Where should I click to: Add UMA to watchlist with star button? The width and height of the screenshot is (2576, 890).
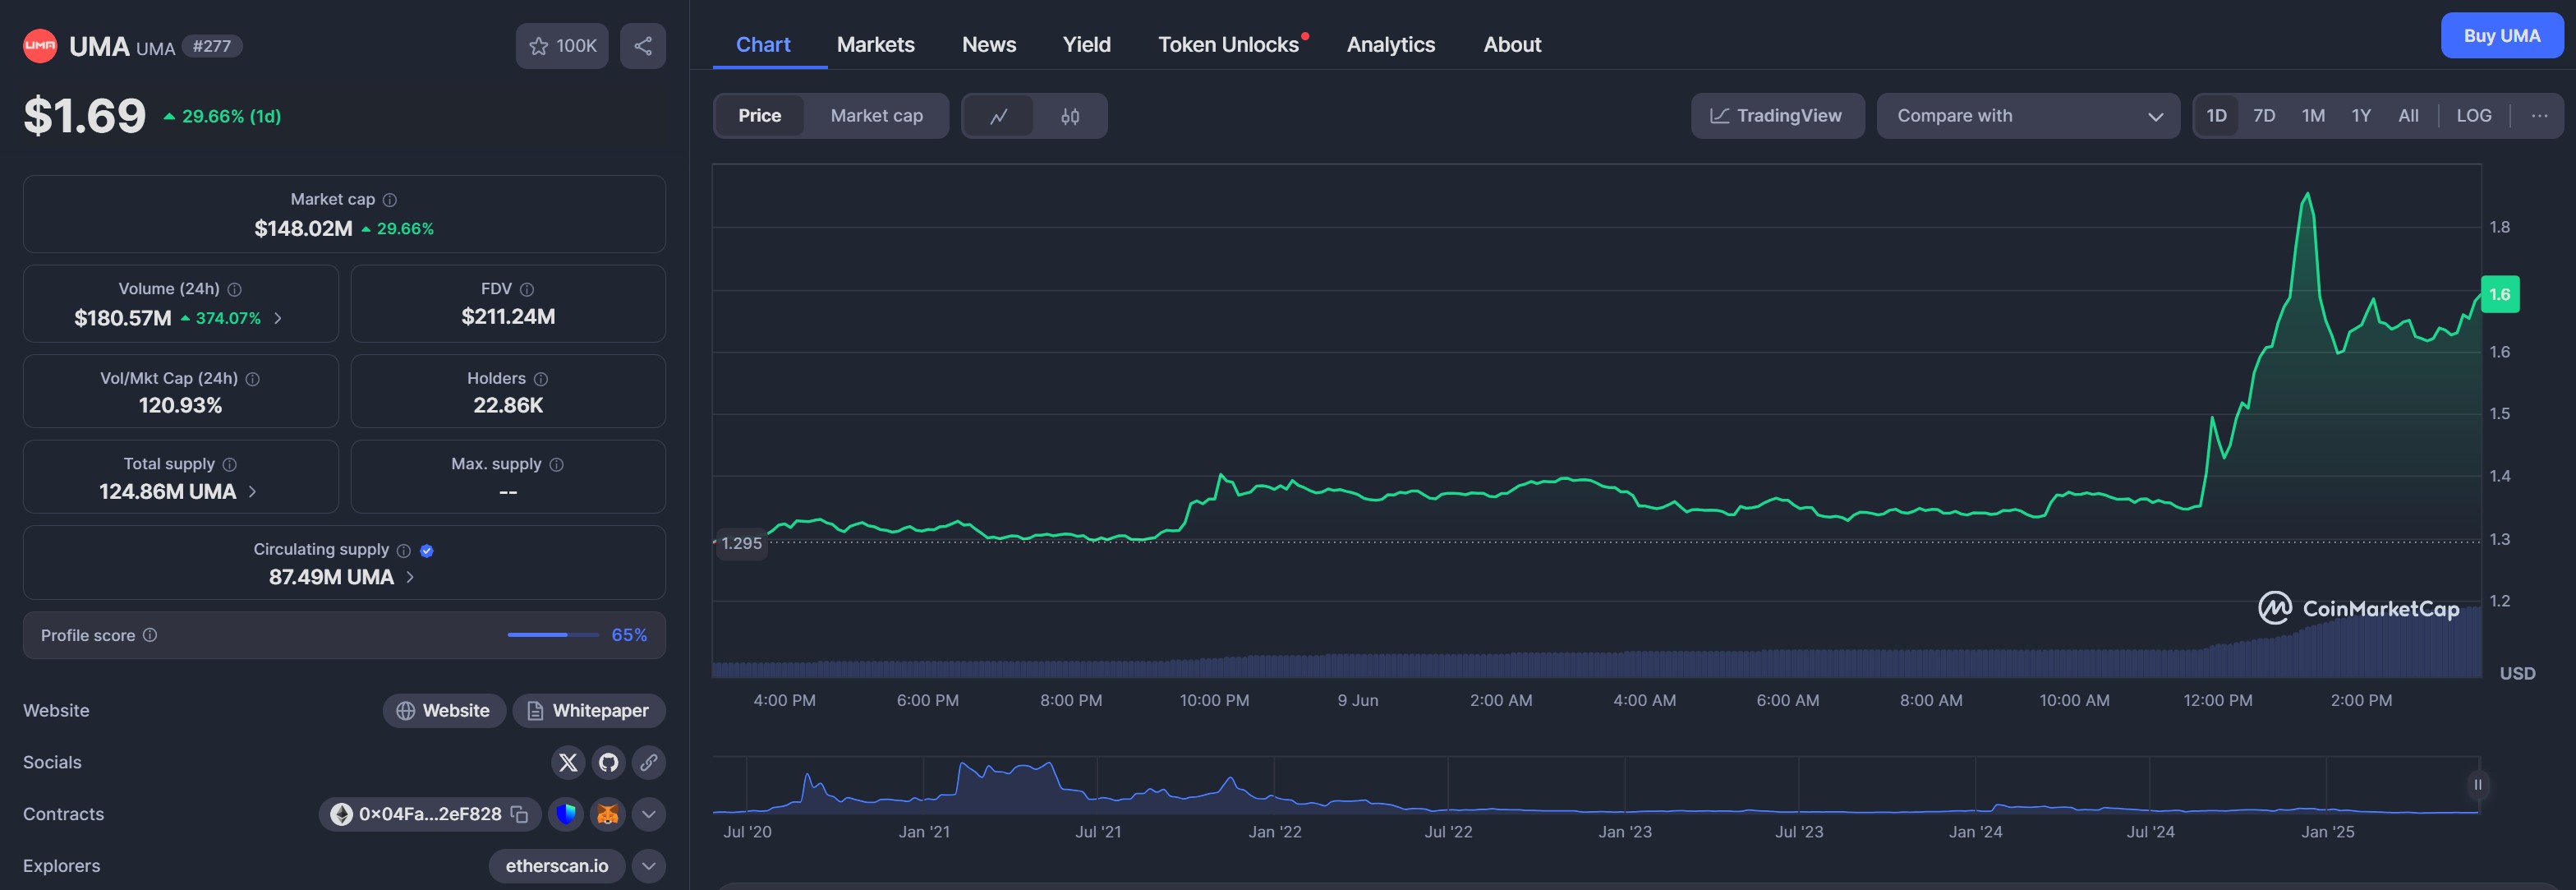pos(562,46)
